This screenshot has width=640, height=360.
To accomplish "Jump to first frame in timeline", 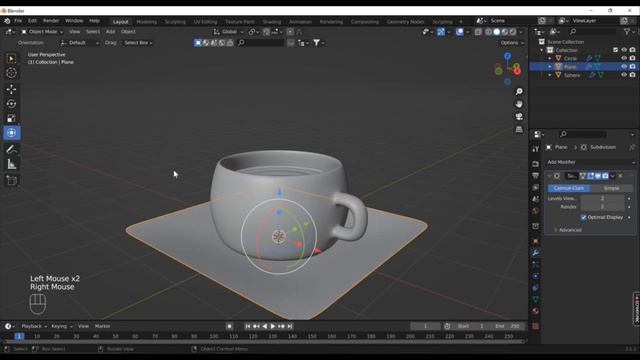I will (x=248, y=326).
